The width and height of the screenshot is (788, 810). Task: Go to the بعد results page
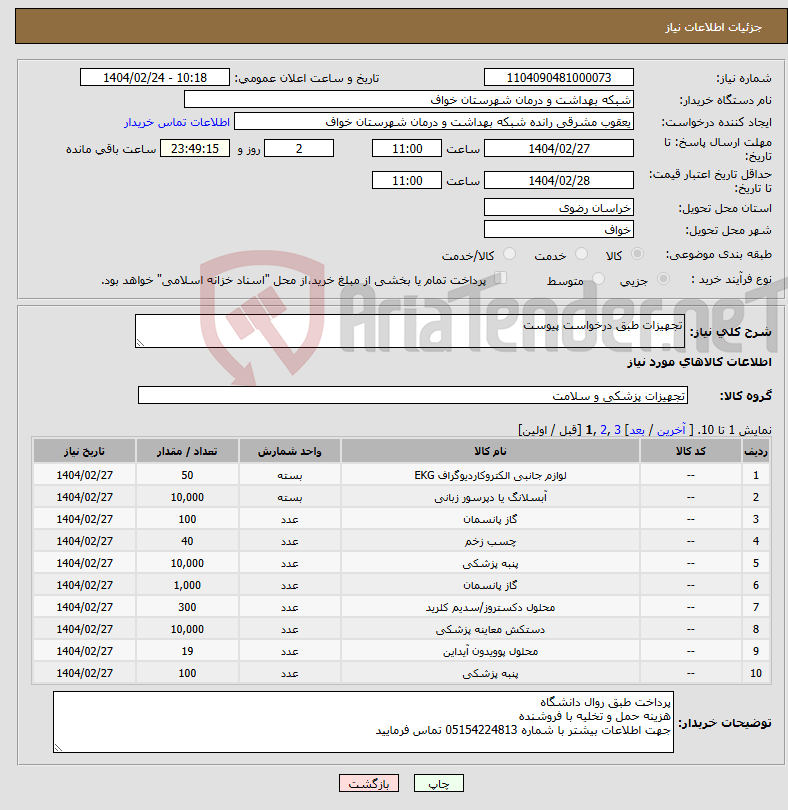pos(637,430)
